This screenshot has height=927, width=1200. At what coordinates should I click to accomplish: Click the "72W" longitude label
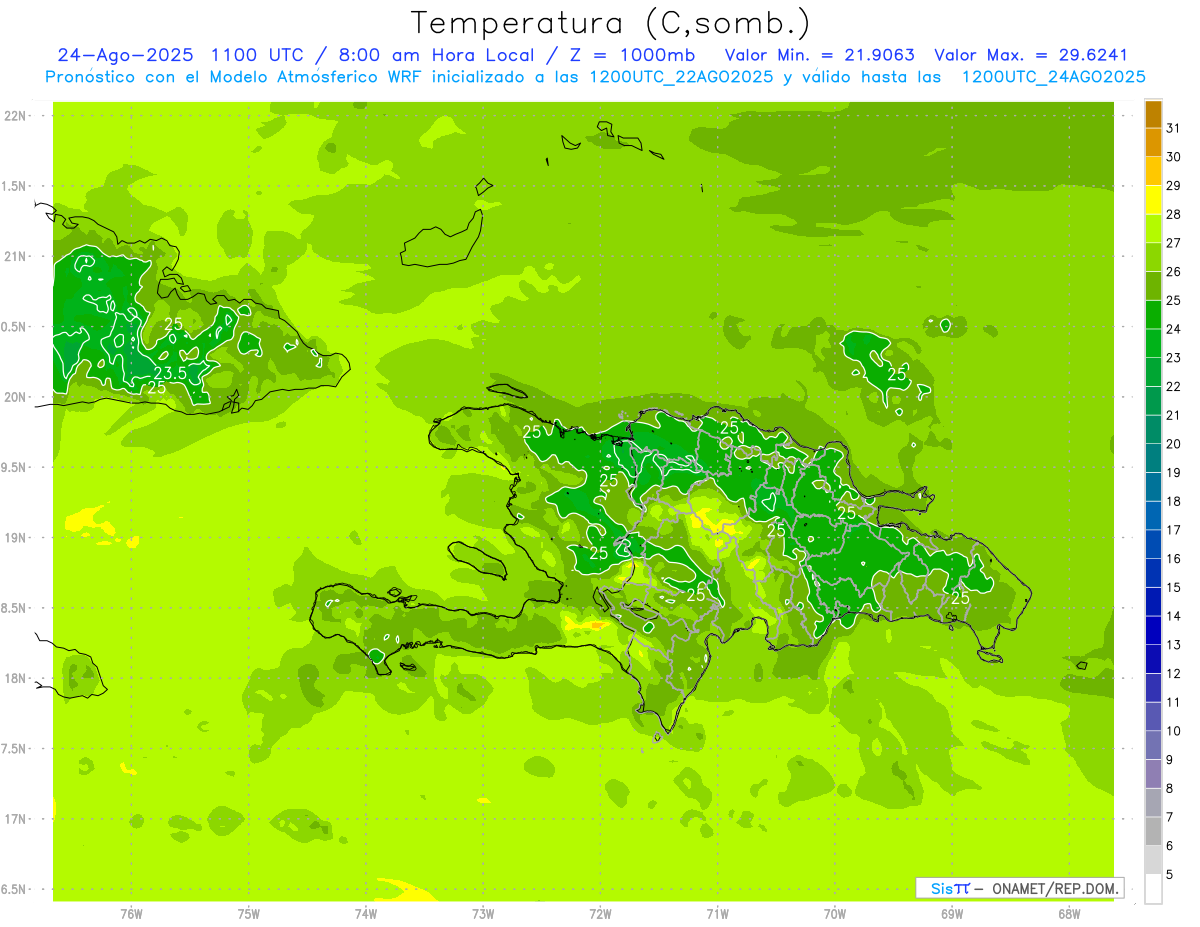click(600, 913)
